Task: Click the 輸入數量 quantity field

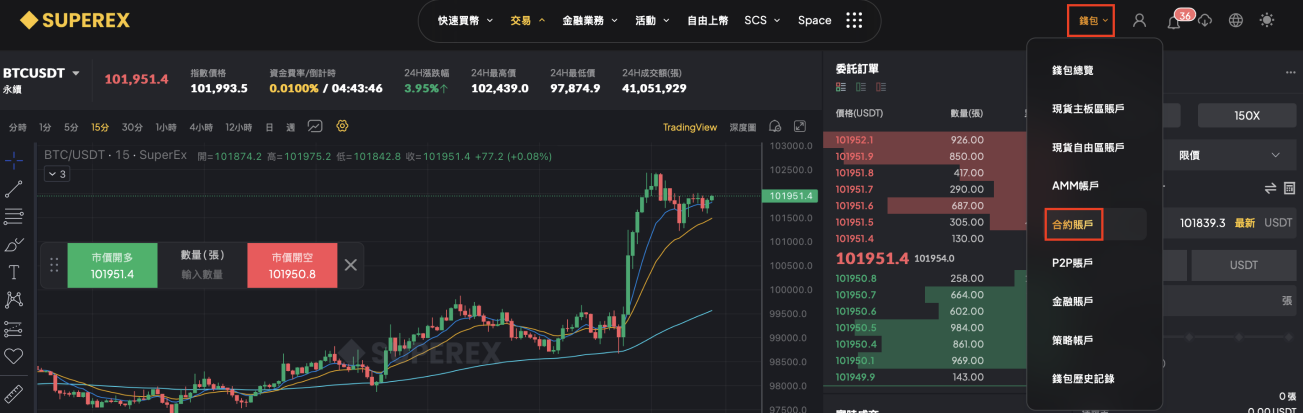Action: [x=202, y=274]
